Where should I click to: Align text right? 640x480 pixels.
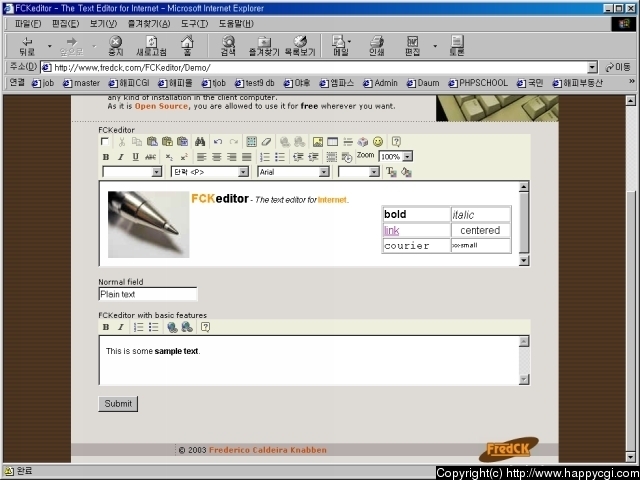(232, 157)
